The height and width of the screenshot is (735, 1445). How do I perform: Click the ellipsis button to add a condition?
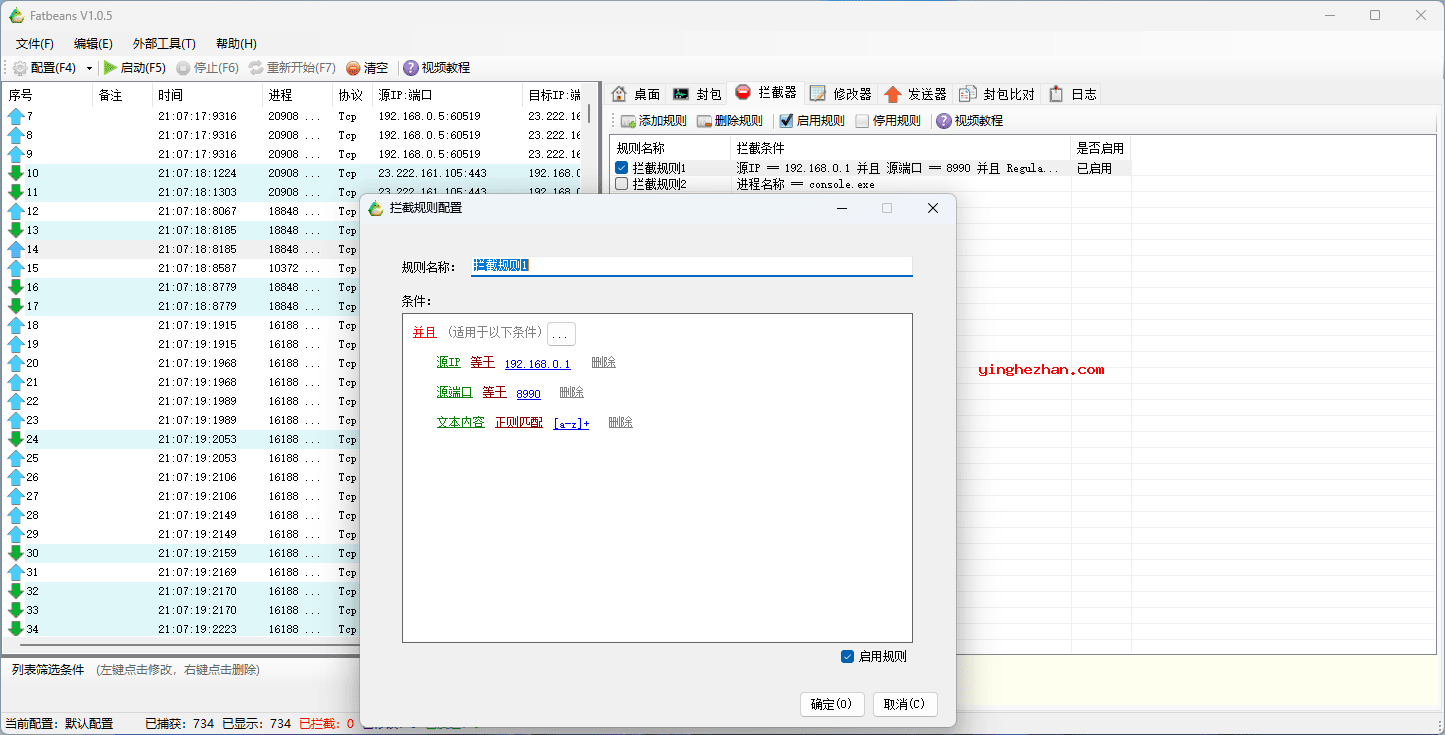pos(561,334)
